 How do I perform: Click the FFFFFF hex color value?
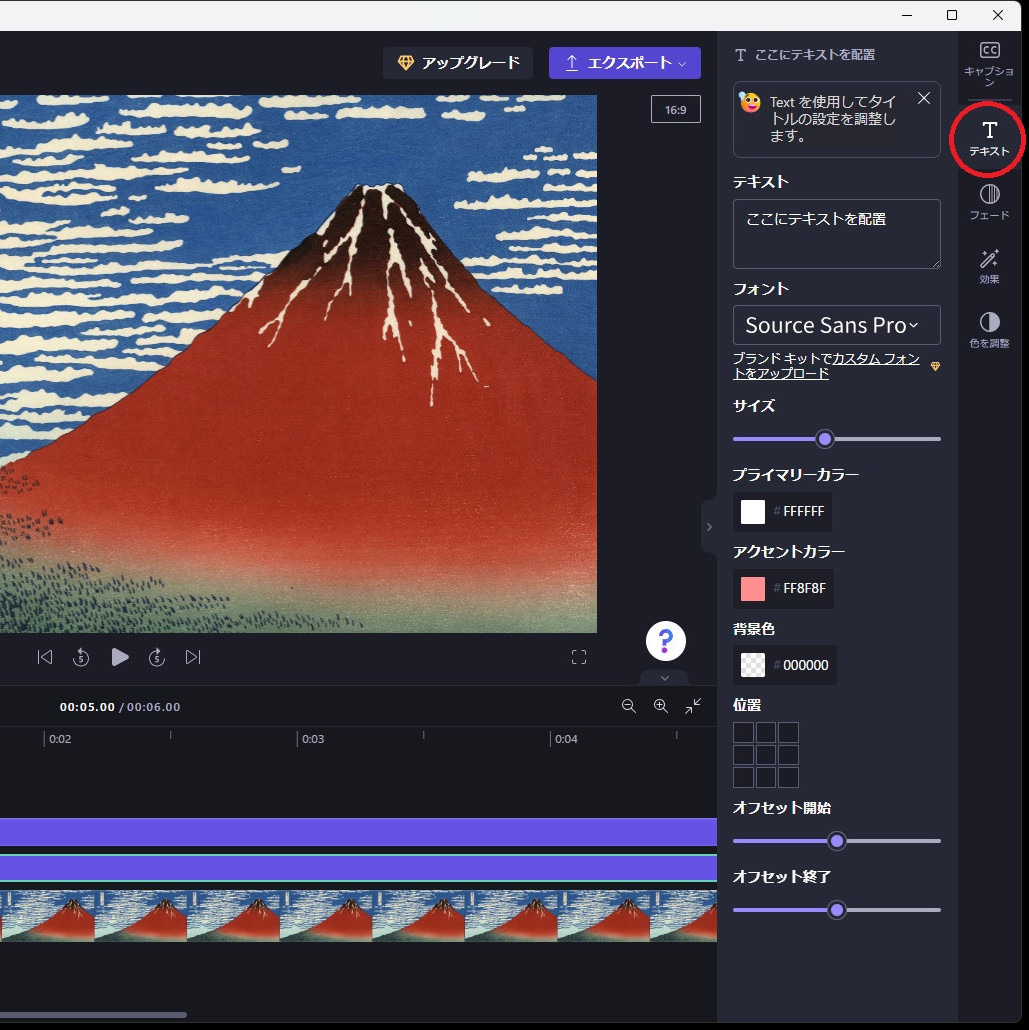tap(803, 512)
